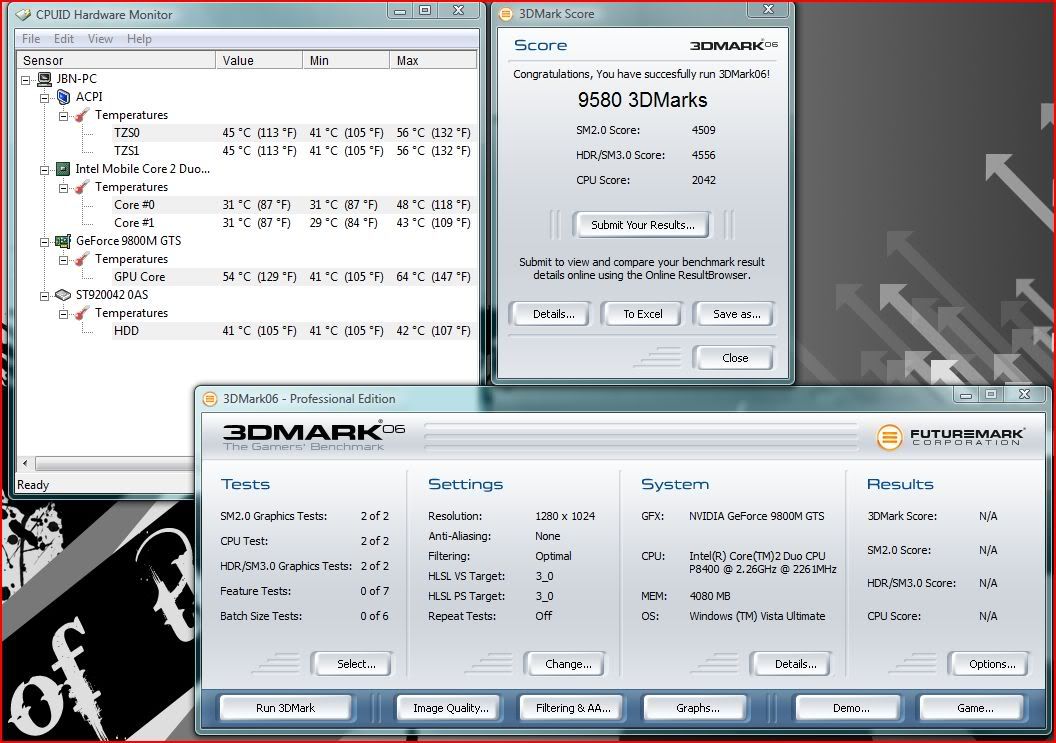1056x743 pixels.
Task: Click Windows (TM) Vista Ultimate text
Action: point(757,616)
